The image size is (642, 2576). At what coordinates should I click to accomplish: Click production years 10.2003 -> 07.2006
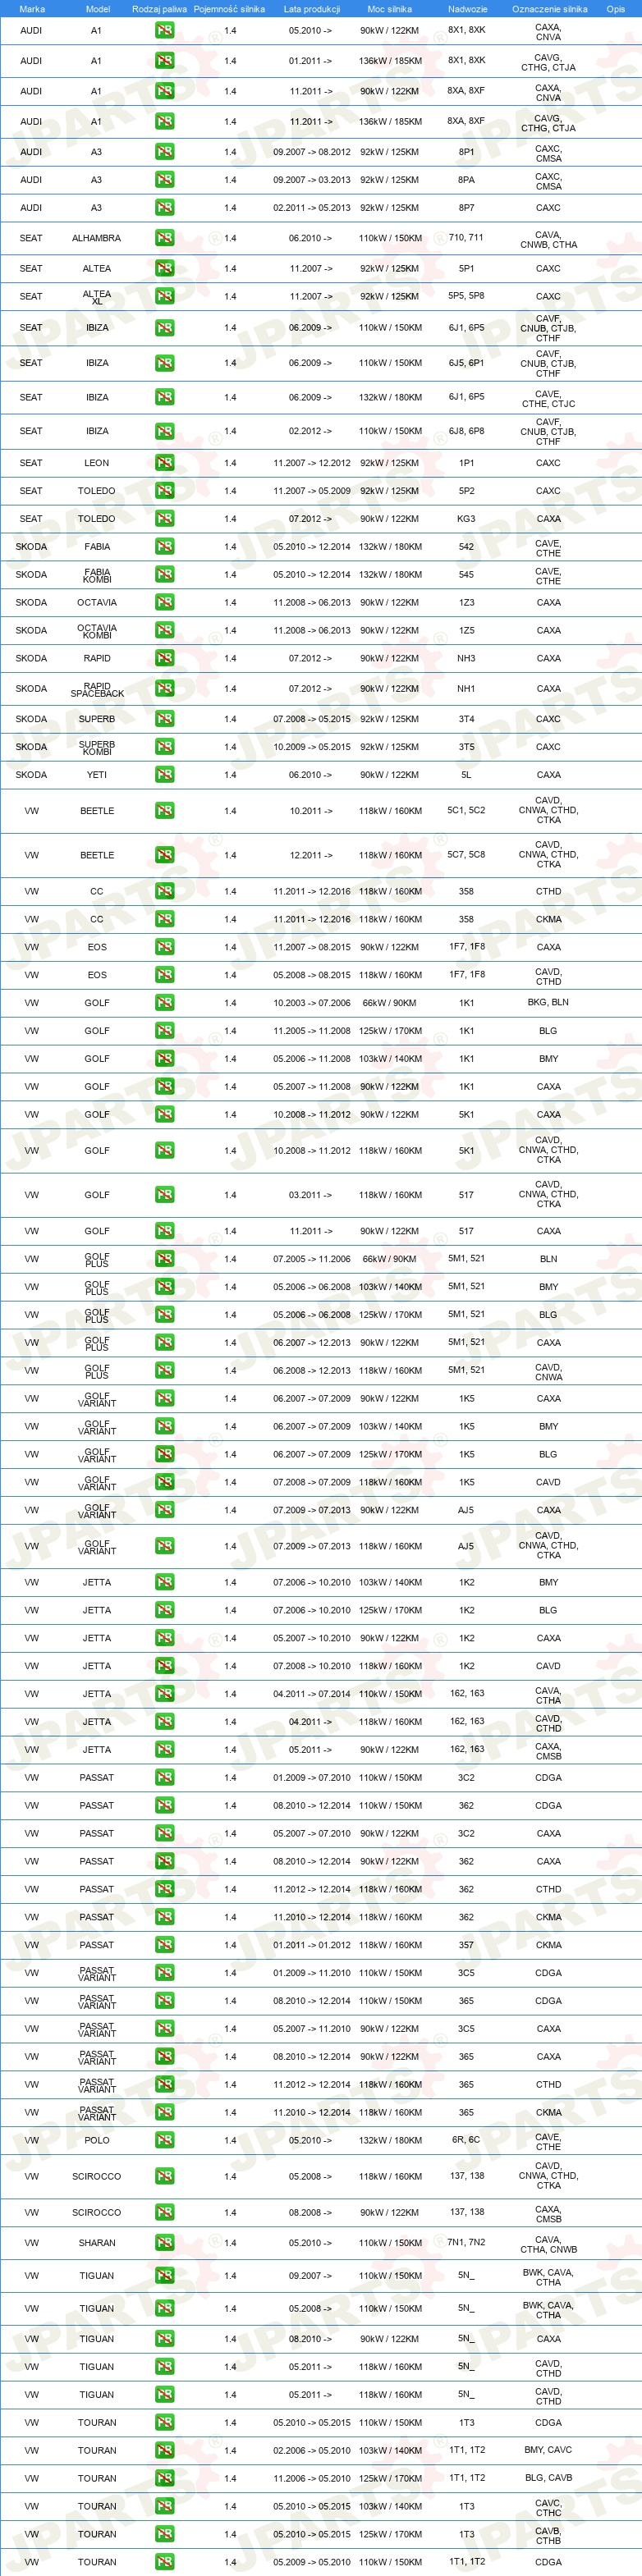pos(312,1003)
